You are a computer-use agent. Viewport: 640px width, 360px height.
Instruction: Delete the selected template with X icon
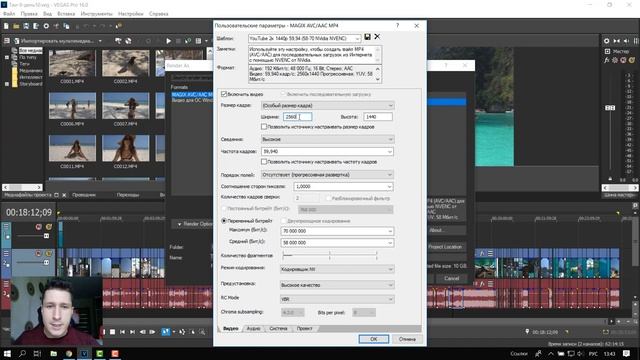tap(377, 37)
